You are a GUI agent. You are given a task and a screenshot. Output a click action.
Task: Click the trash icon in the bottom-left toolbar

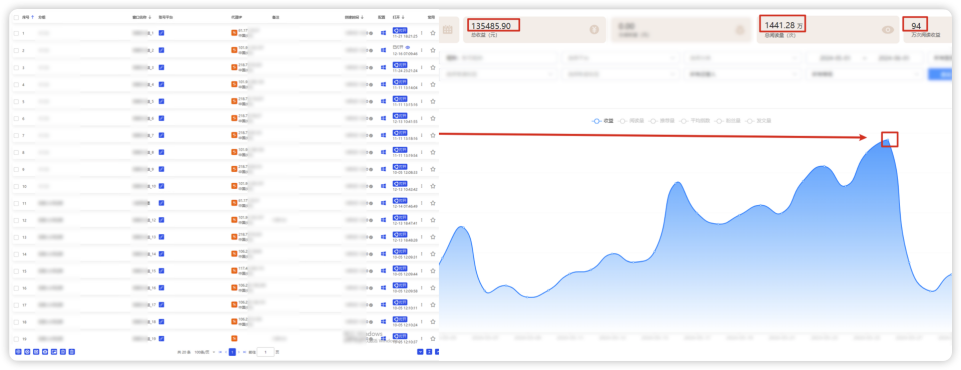click(72, 352)
